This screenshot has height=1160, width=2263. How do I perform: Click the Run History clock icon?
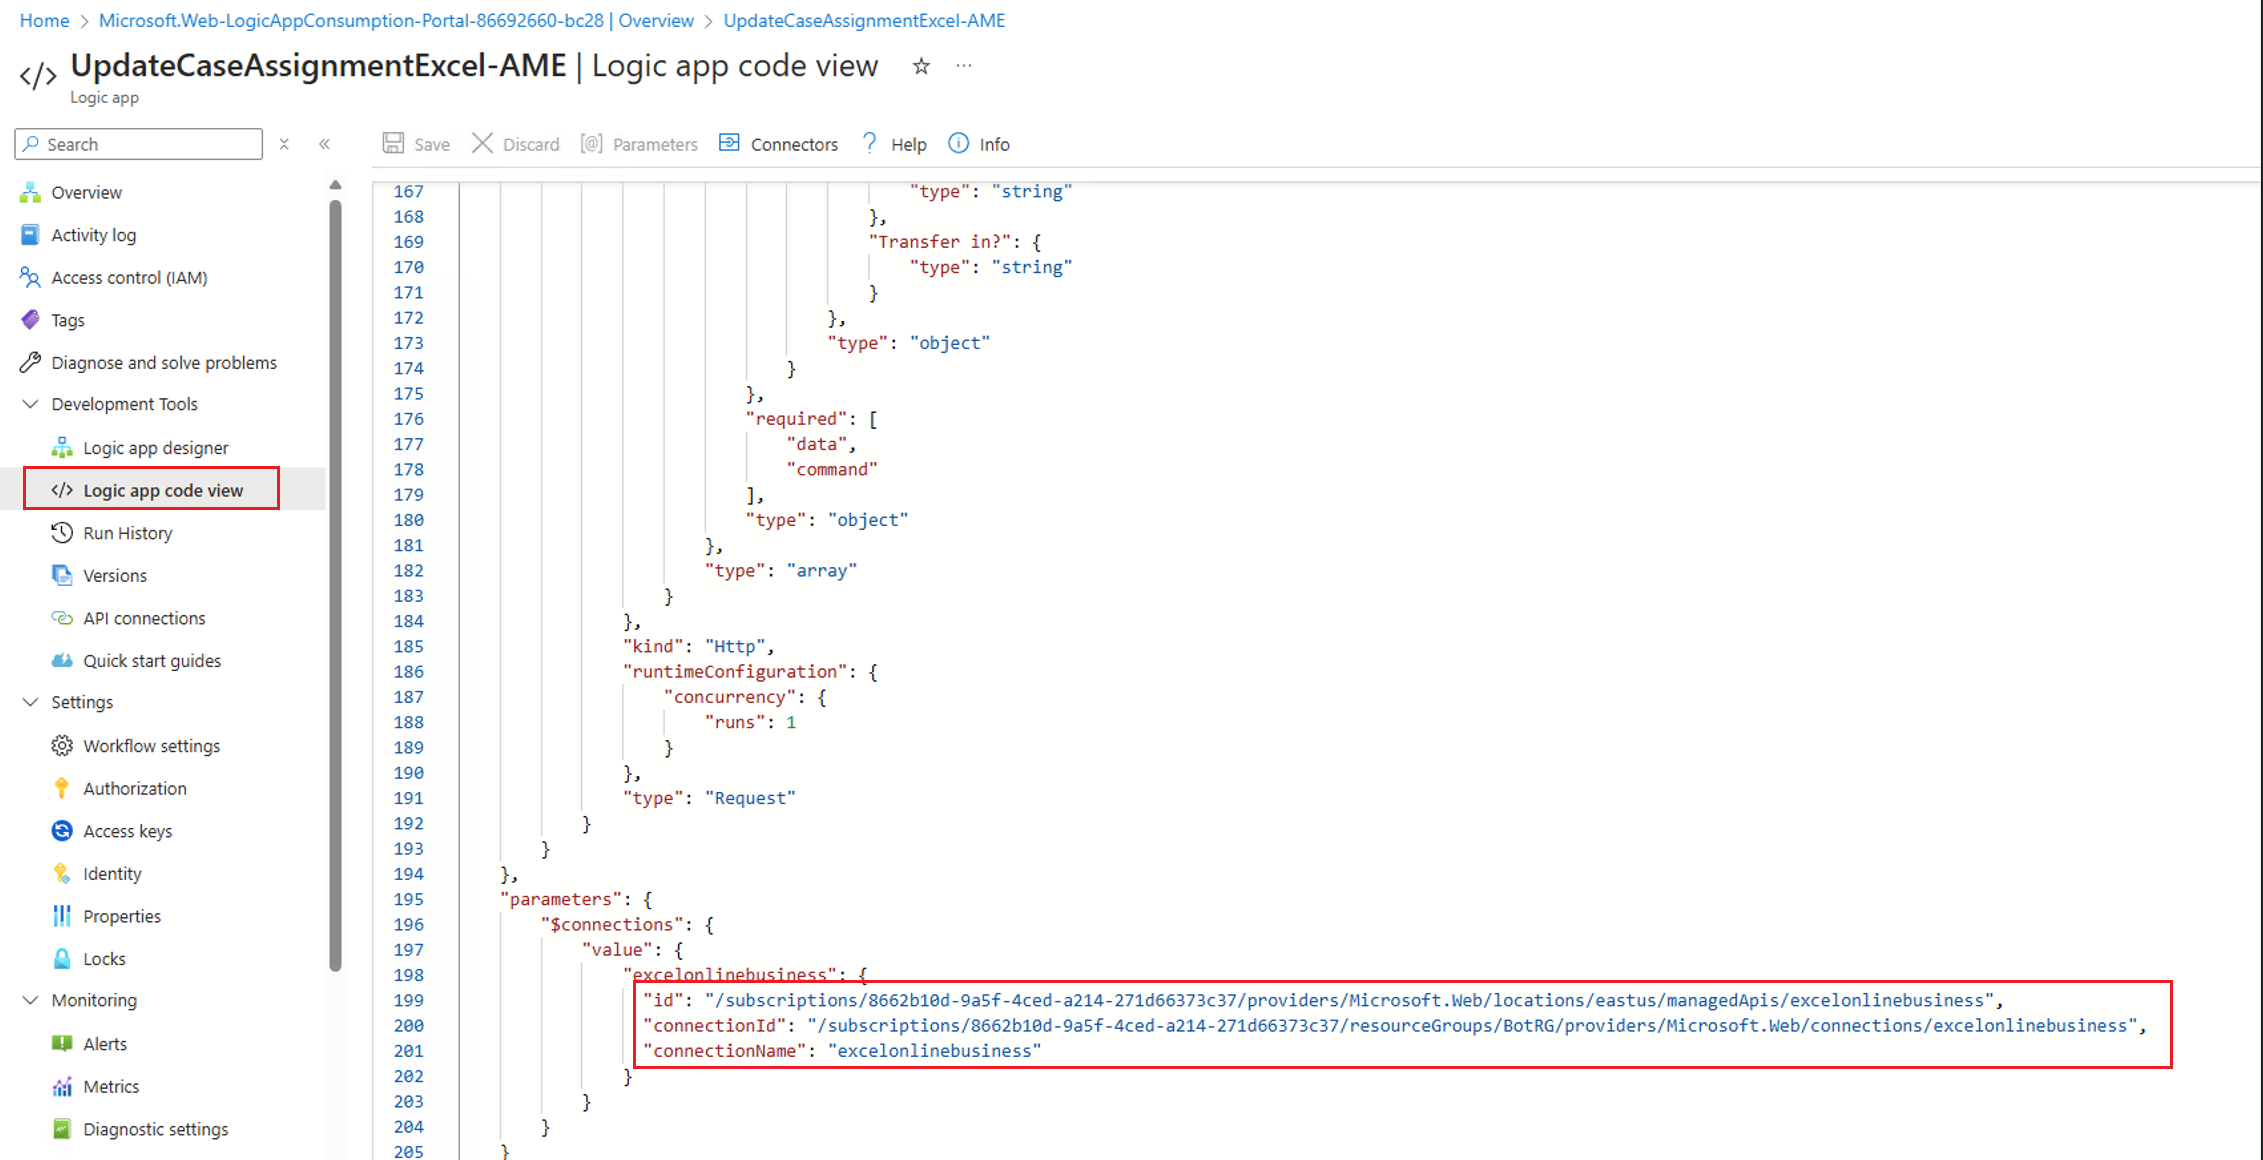point(62,532)
